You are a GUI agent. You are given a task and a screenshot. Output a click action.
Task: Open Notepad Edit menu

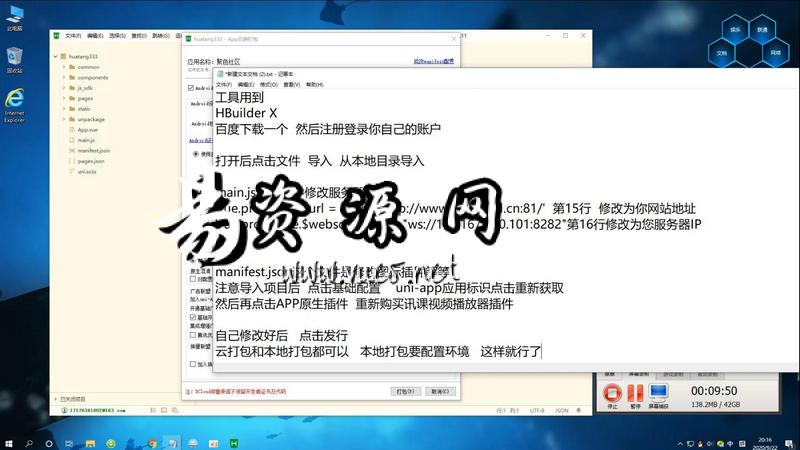246,85
